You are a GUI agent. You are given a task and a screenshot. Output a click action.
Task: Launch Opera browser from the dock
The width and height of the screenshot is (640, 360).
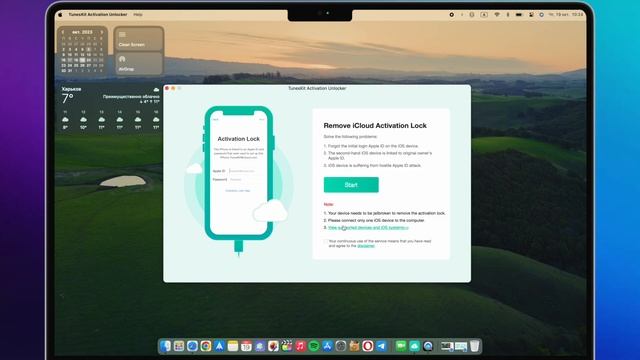click(x=368, y=346)
